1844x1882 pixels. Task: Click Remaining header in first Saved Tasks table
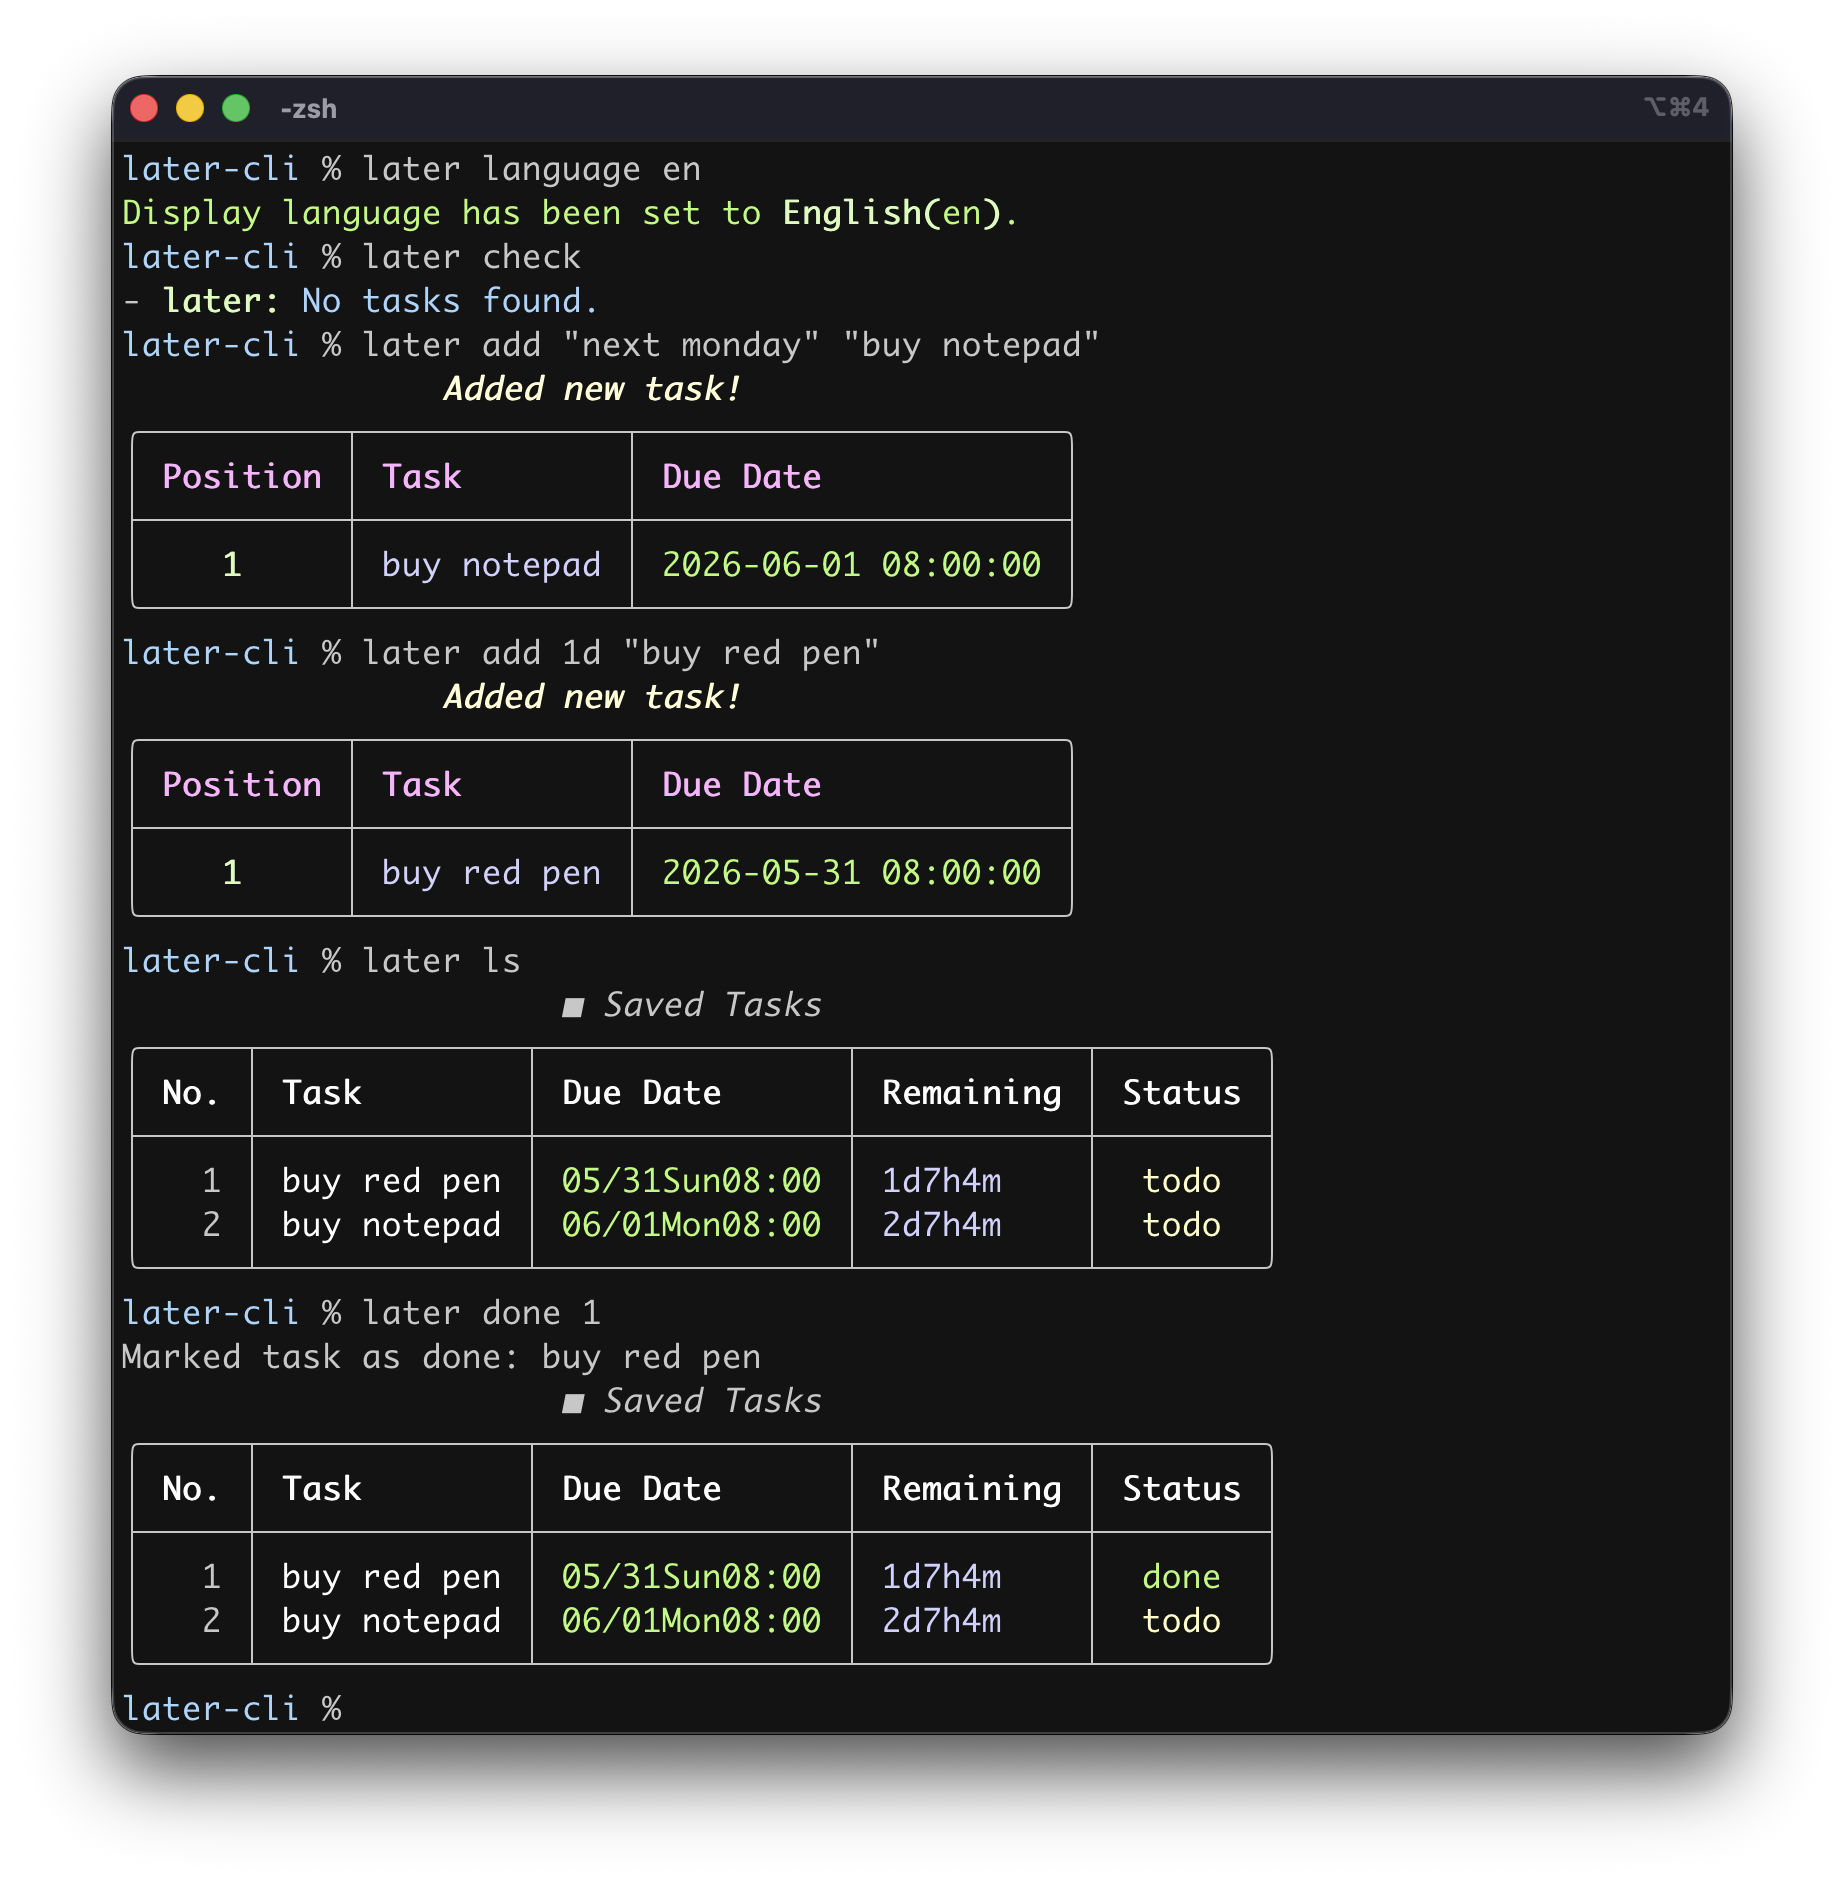coord(971,1093)
